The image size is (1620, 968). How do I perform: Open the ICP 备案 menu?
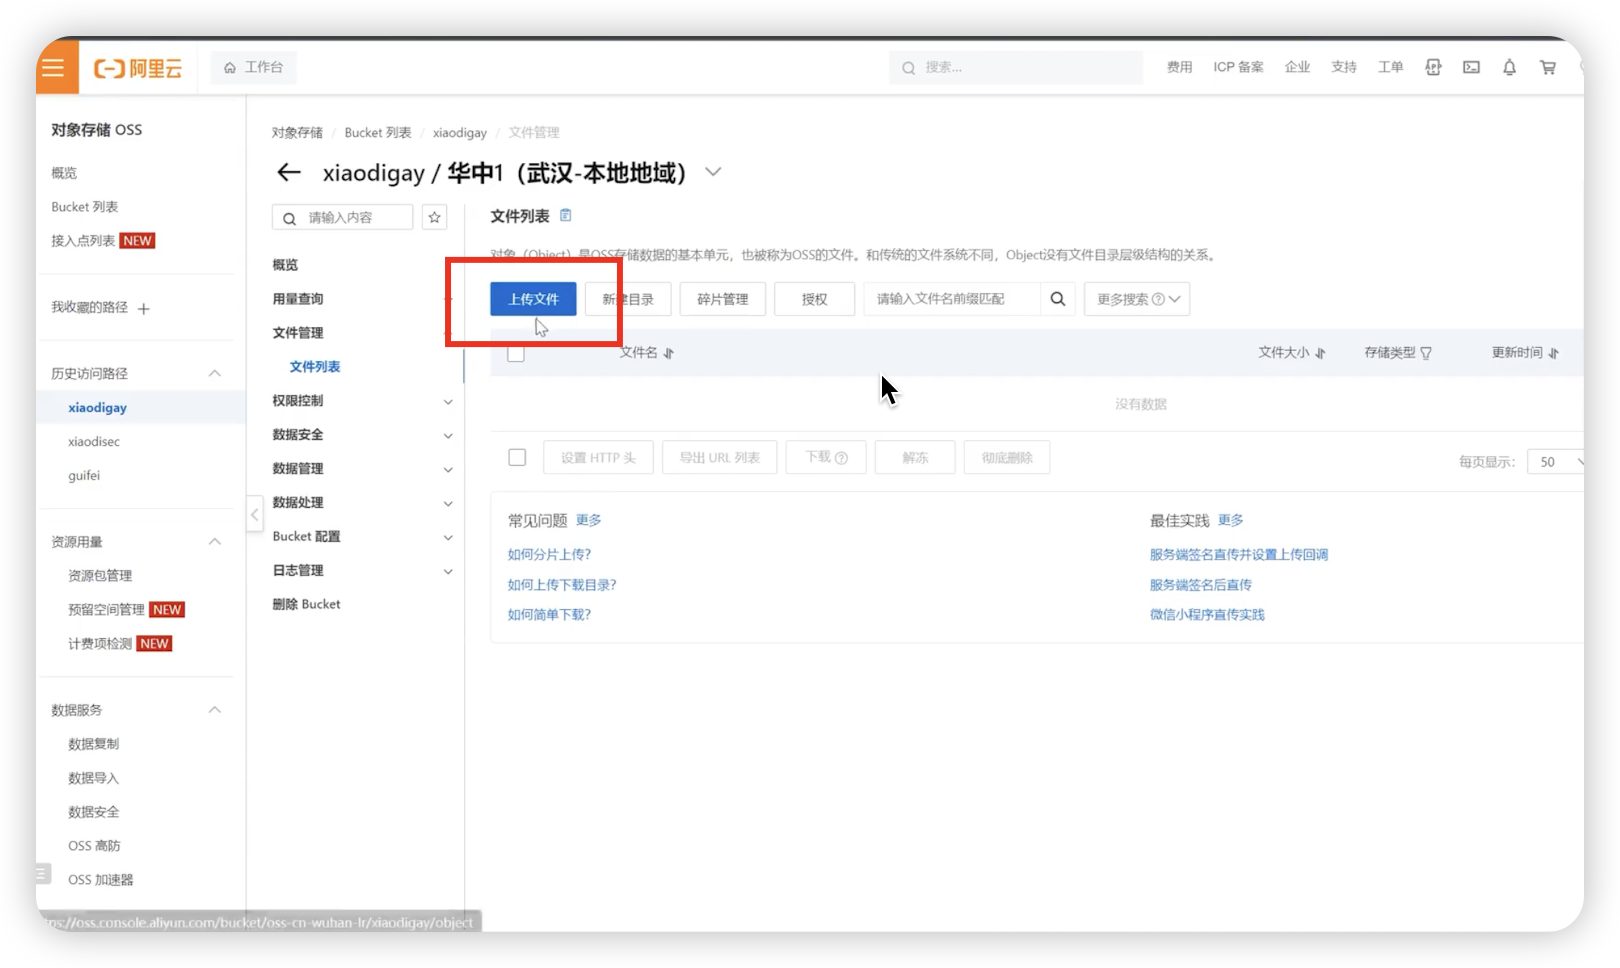click(x=1238, y=67)
